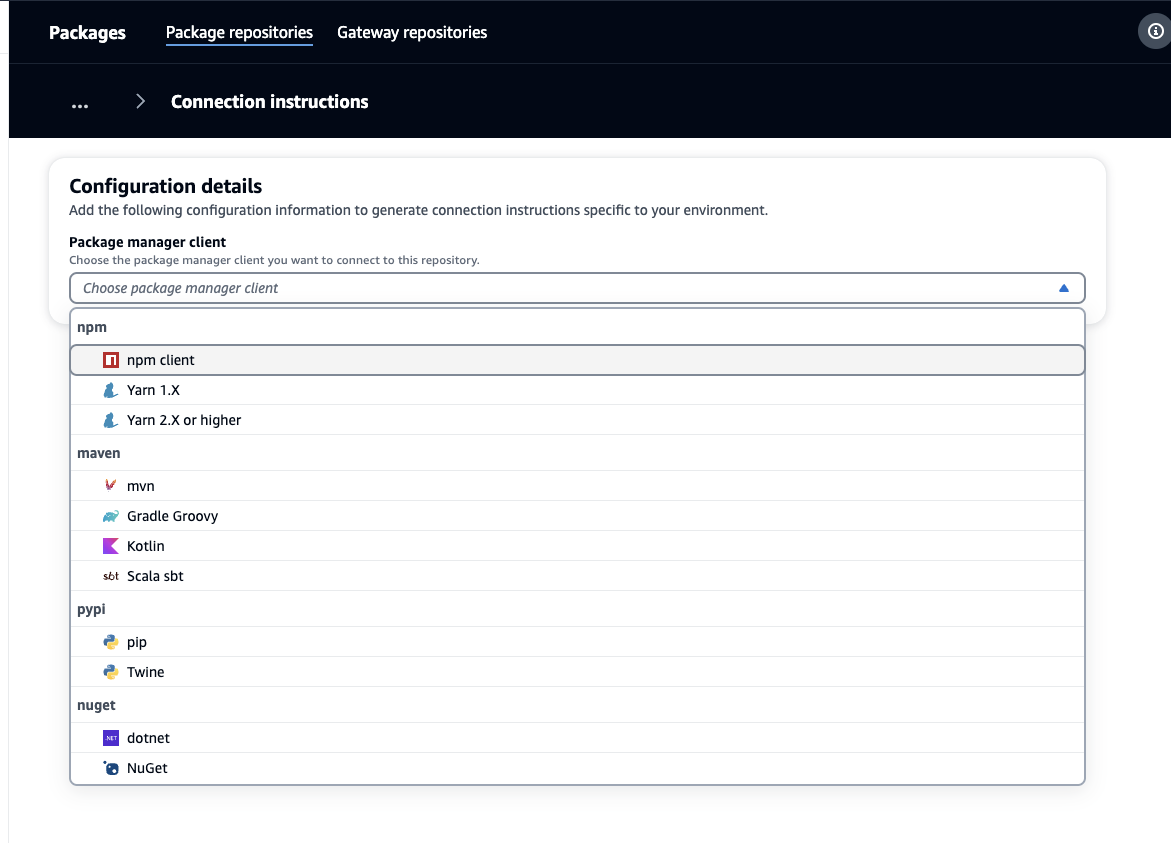Choose the NuGet option
Image resolution: width=1171 pixels, height=843 pixels.
pos(577,768)
